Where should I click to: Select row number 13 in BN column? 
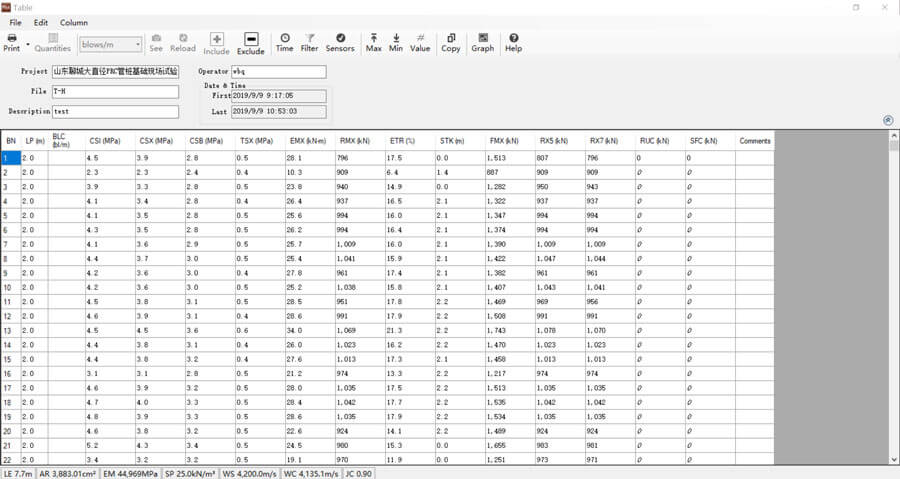pyautogui.click(x=11, y=330)
